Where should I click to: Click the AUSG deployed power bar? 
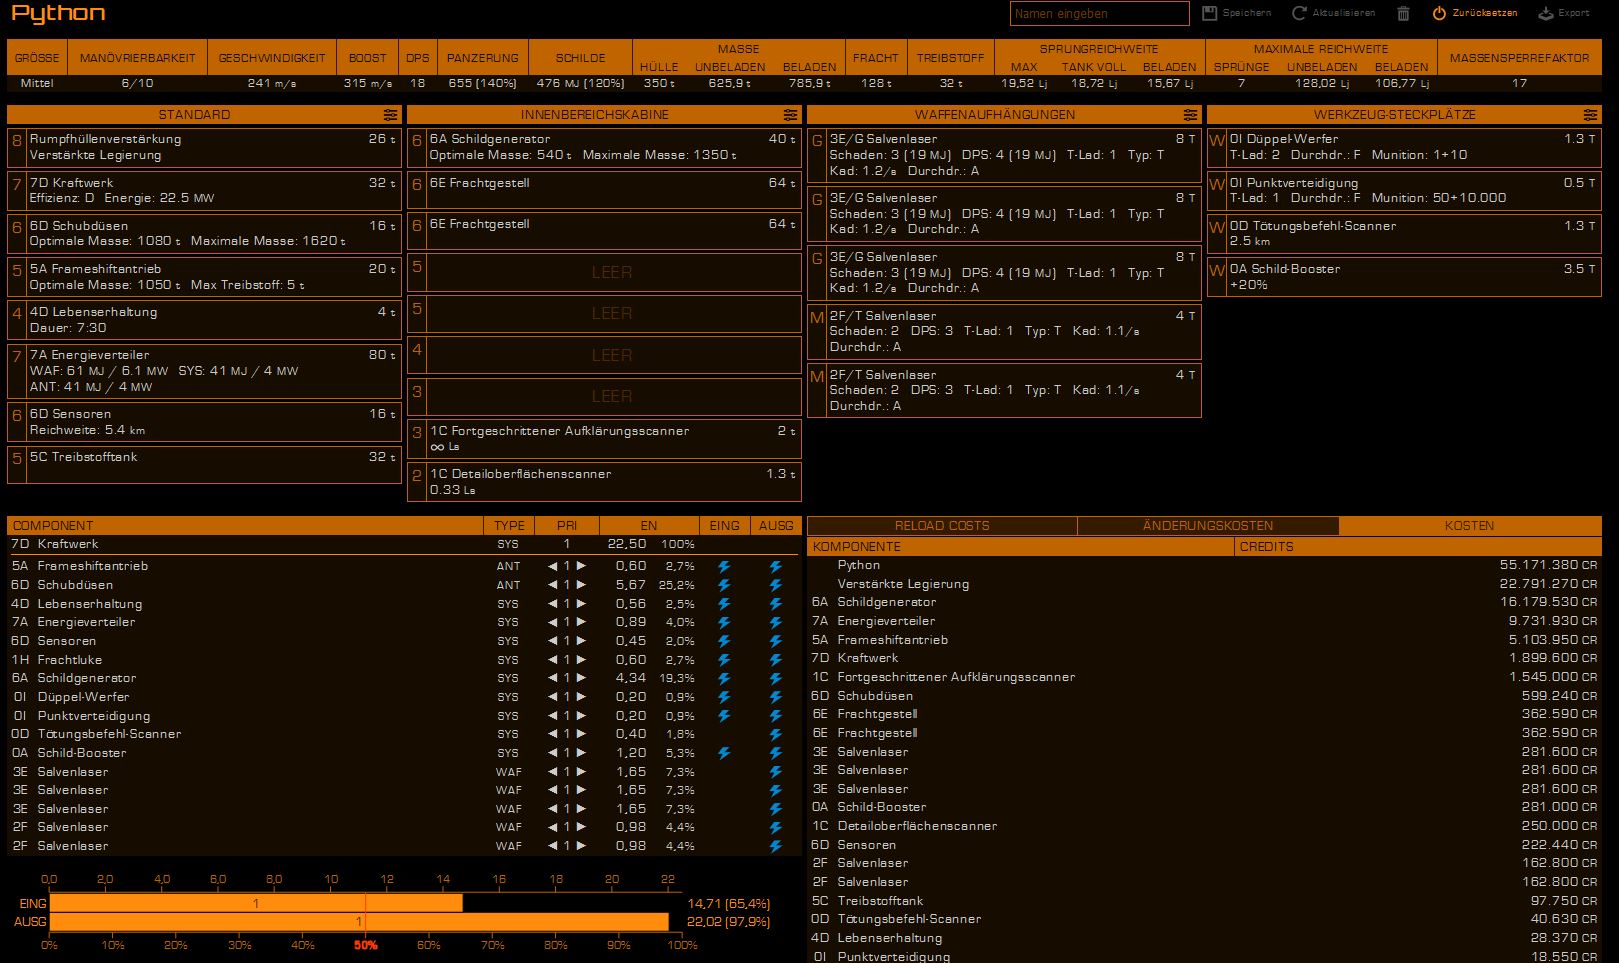pyautogui.click(x=359, y=921)
